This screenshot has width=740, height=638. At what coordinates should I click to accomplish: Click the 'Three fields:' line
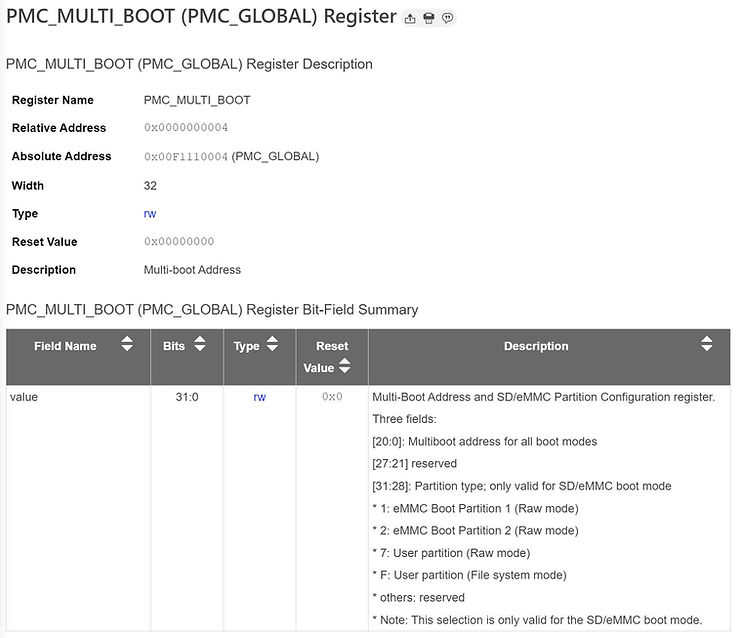[x=404, y=419]
